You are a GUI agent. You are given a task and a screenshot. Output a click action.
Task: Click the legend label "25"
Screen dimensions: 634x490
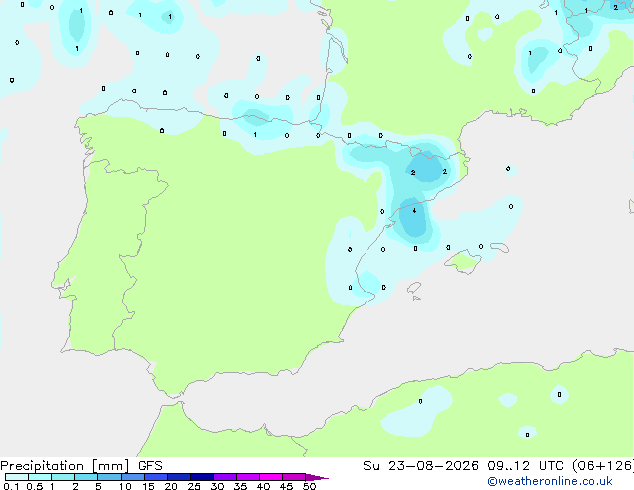click(x=194, y=486)
